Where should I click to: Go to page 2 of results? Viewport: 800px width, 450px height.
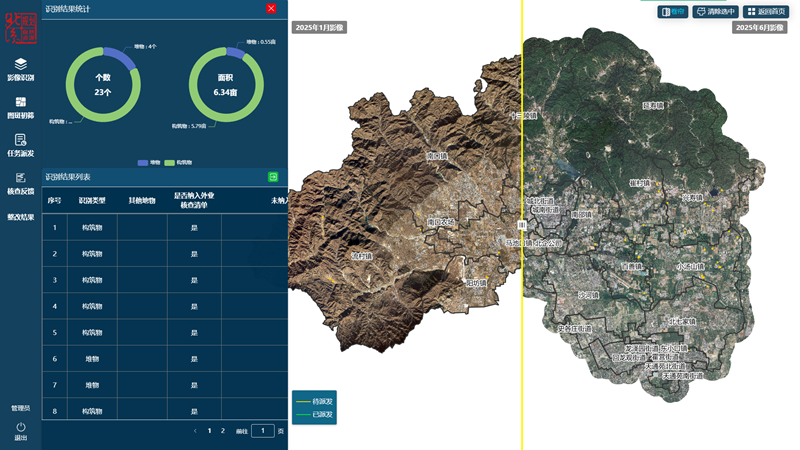(x=223, y=431)
